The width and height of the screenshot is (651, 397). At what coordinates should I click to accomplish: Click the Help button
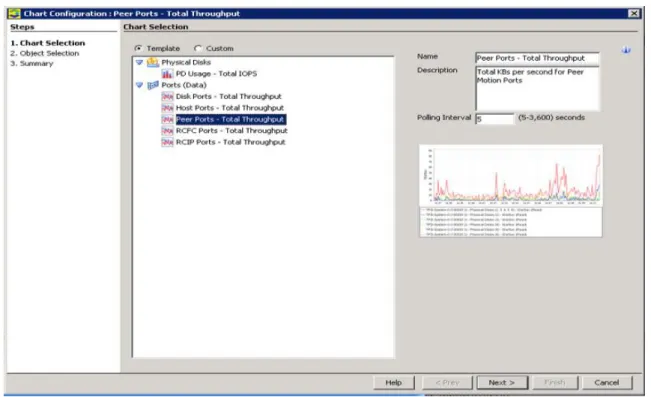[394, 382]
